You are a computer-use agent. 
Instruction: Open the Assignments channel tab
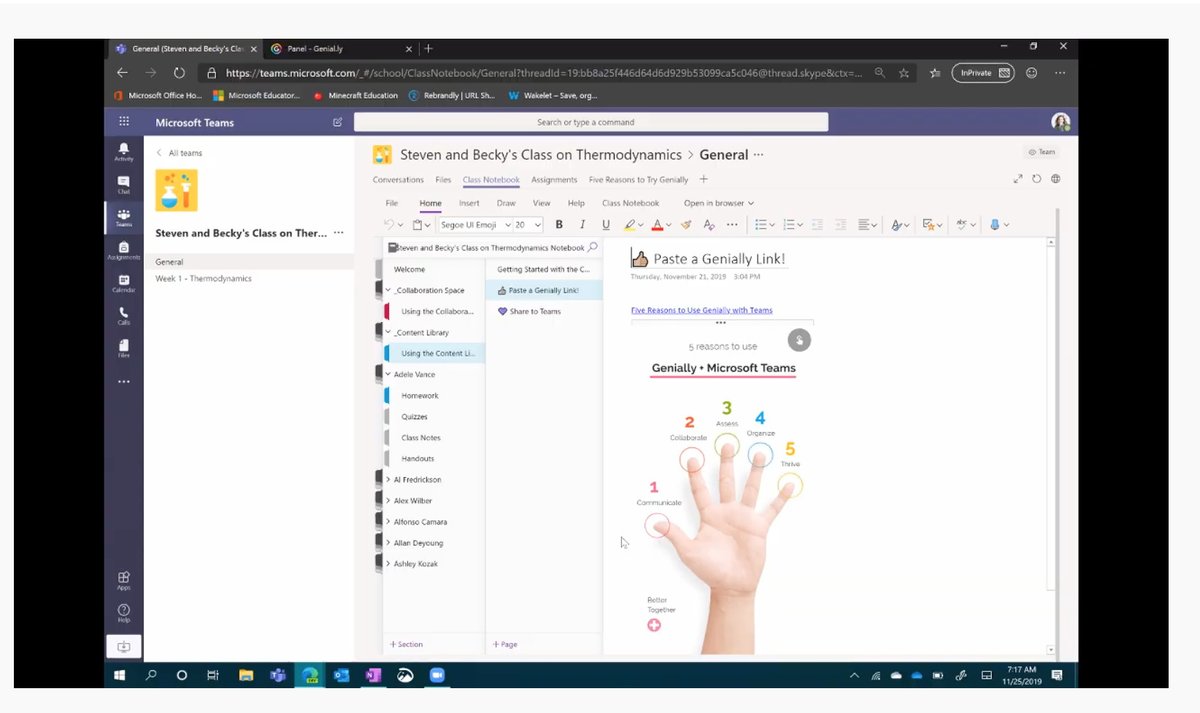tap(554, 180)
